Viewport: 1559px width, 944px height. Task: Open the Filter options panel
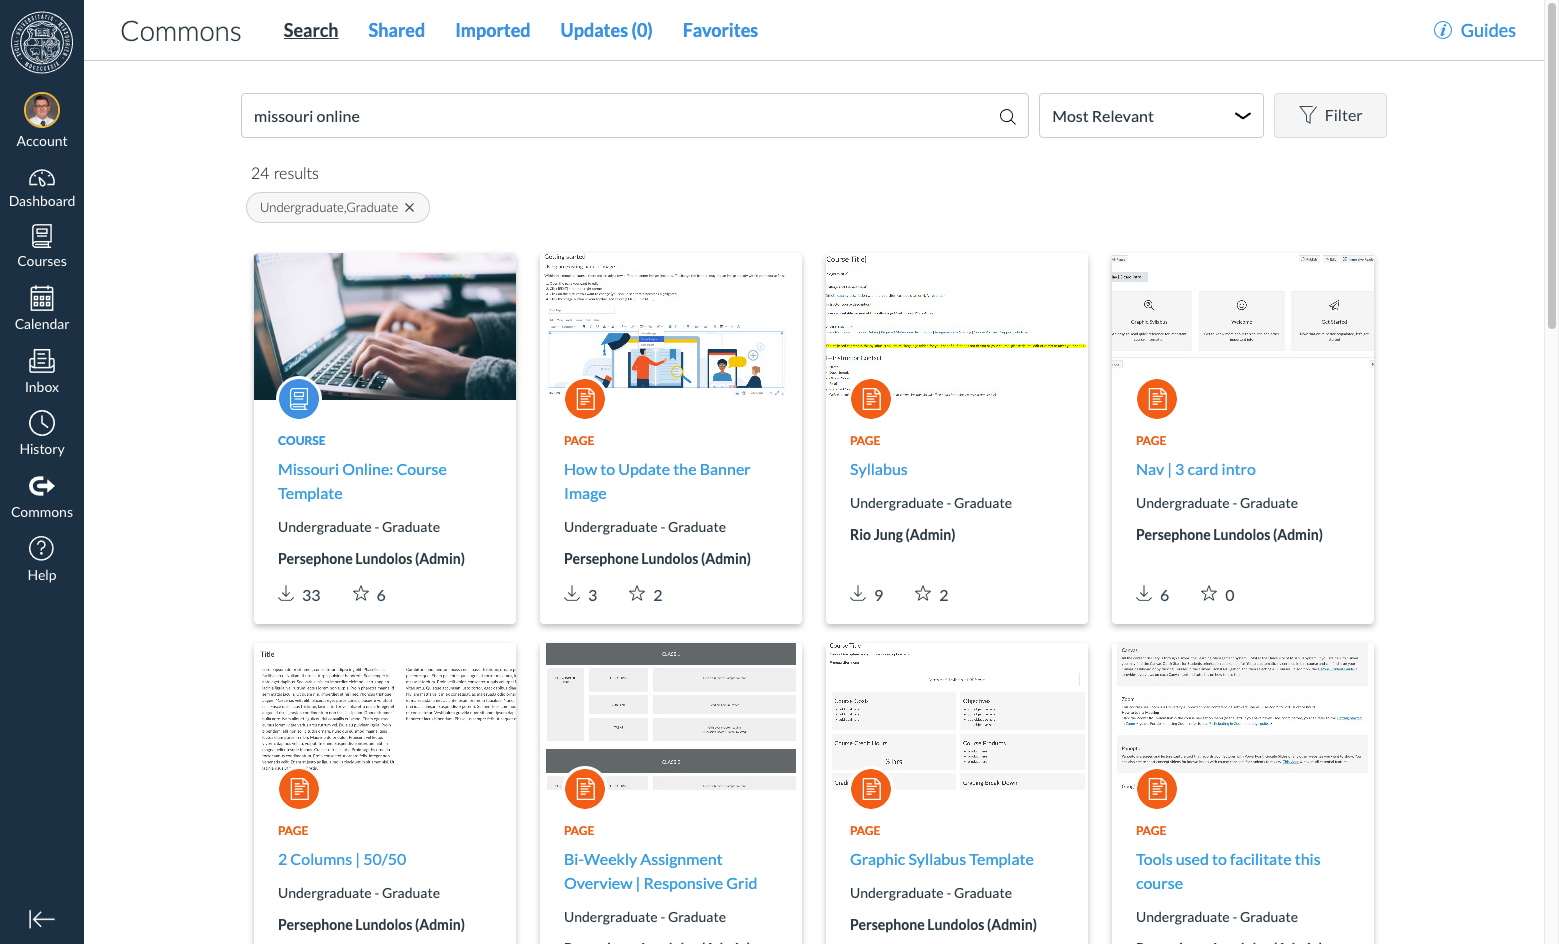[1329, 116]
